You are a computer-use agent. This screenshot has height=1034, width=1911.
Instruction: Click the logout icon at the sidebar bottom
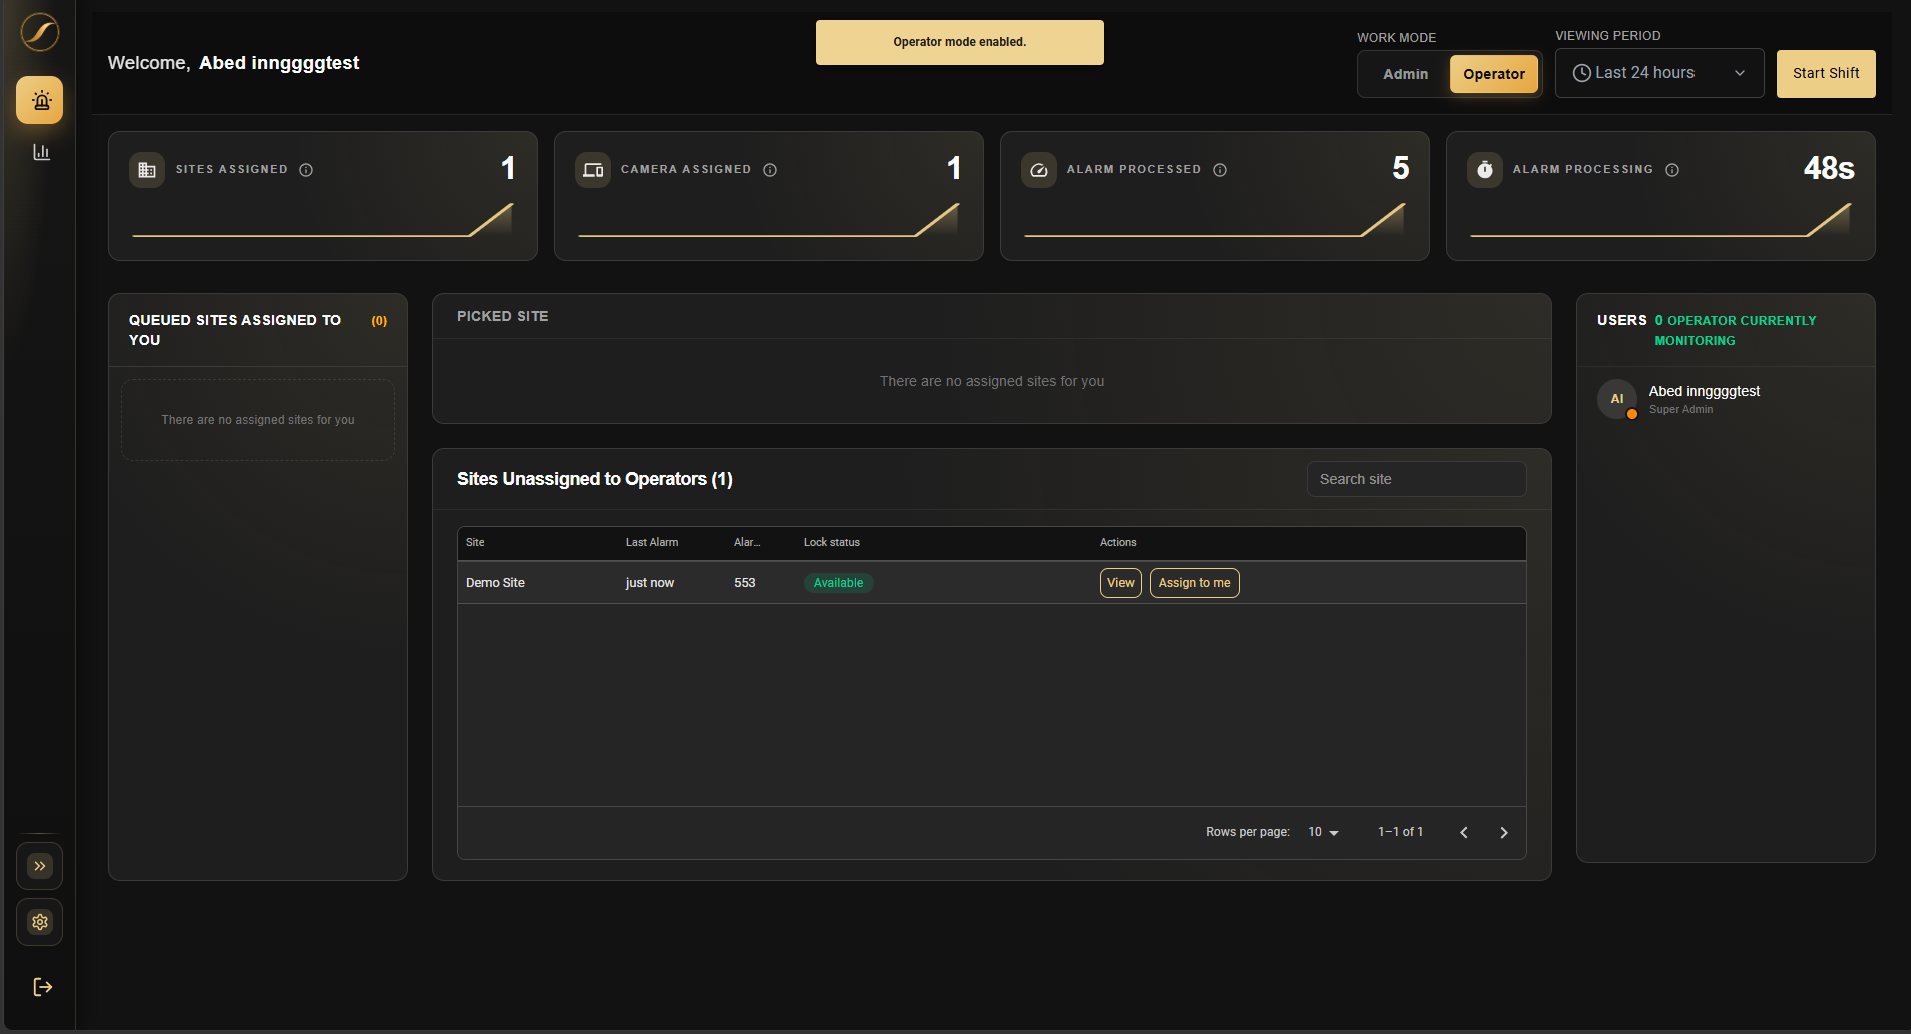[42, 987]
